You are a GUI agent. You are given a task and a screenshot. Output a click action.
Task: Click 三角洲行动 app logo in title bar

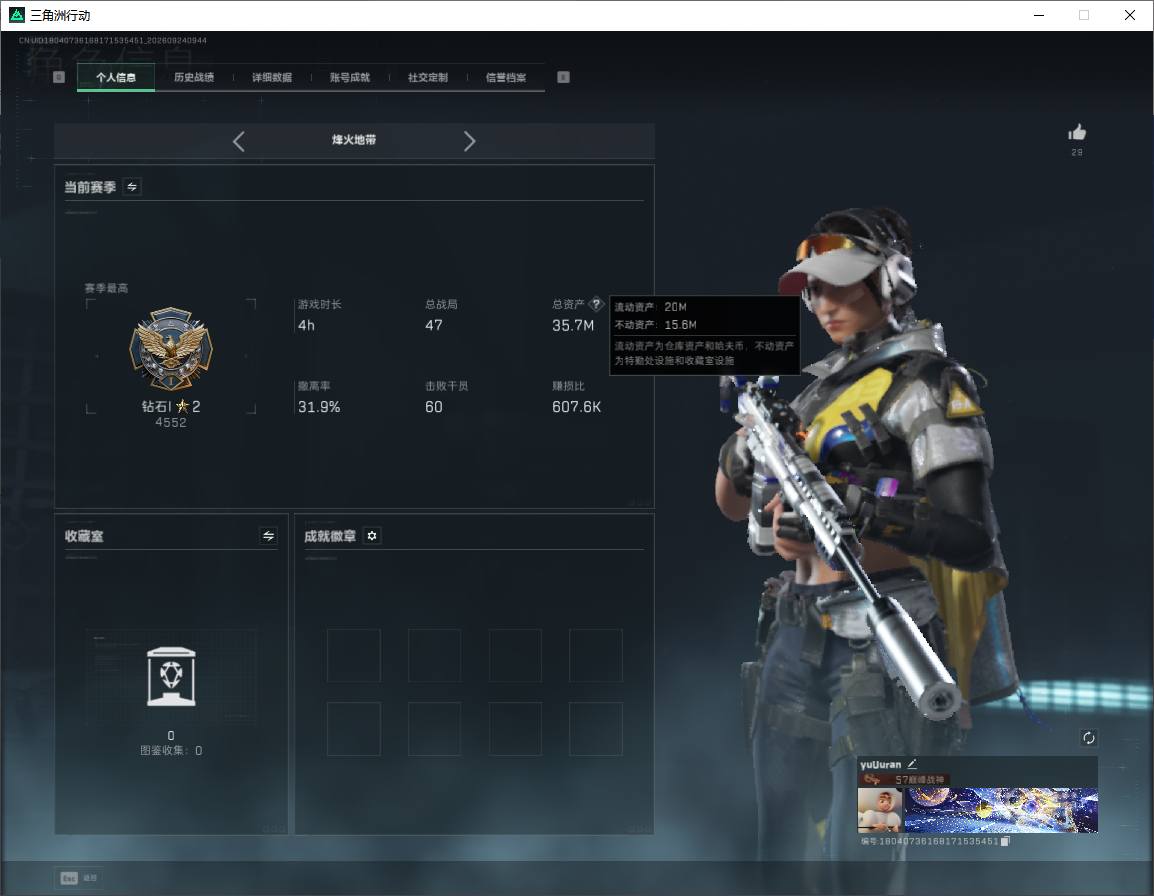(x=16, y=15)
